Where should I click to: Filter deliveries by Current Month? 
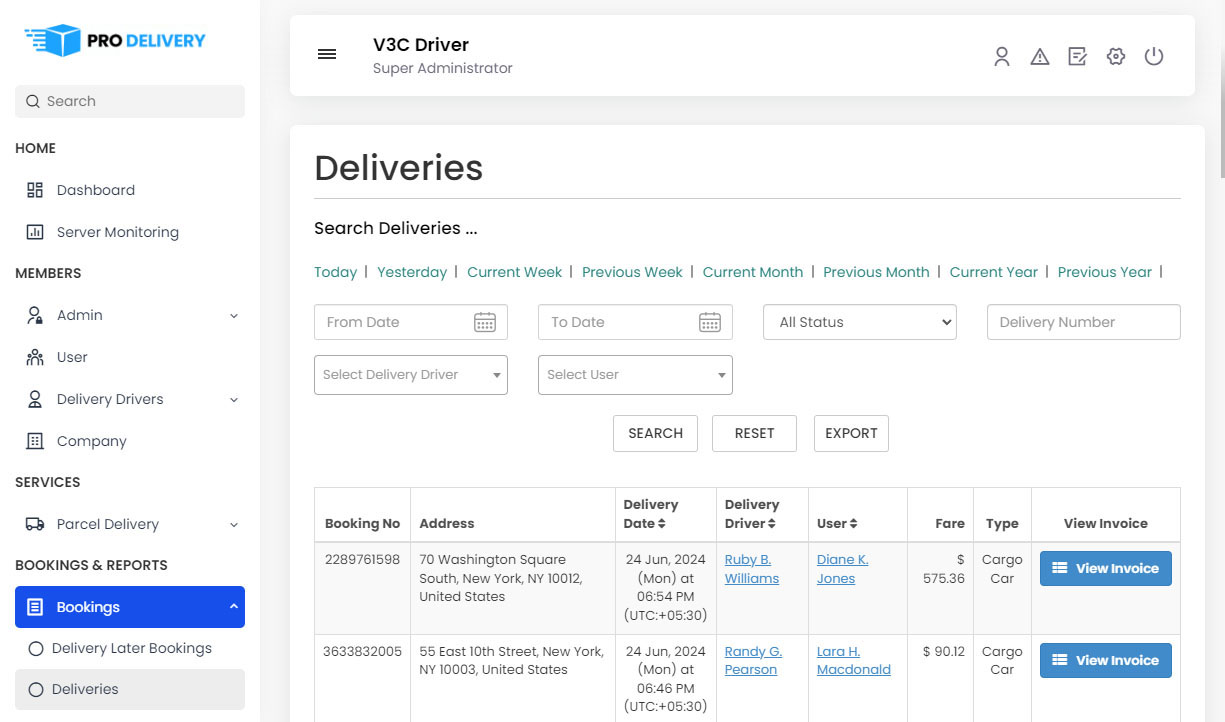coord(753,272)
